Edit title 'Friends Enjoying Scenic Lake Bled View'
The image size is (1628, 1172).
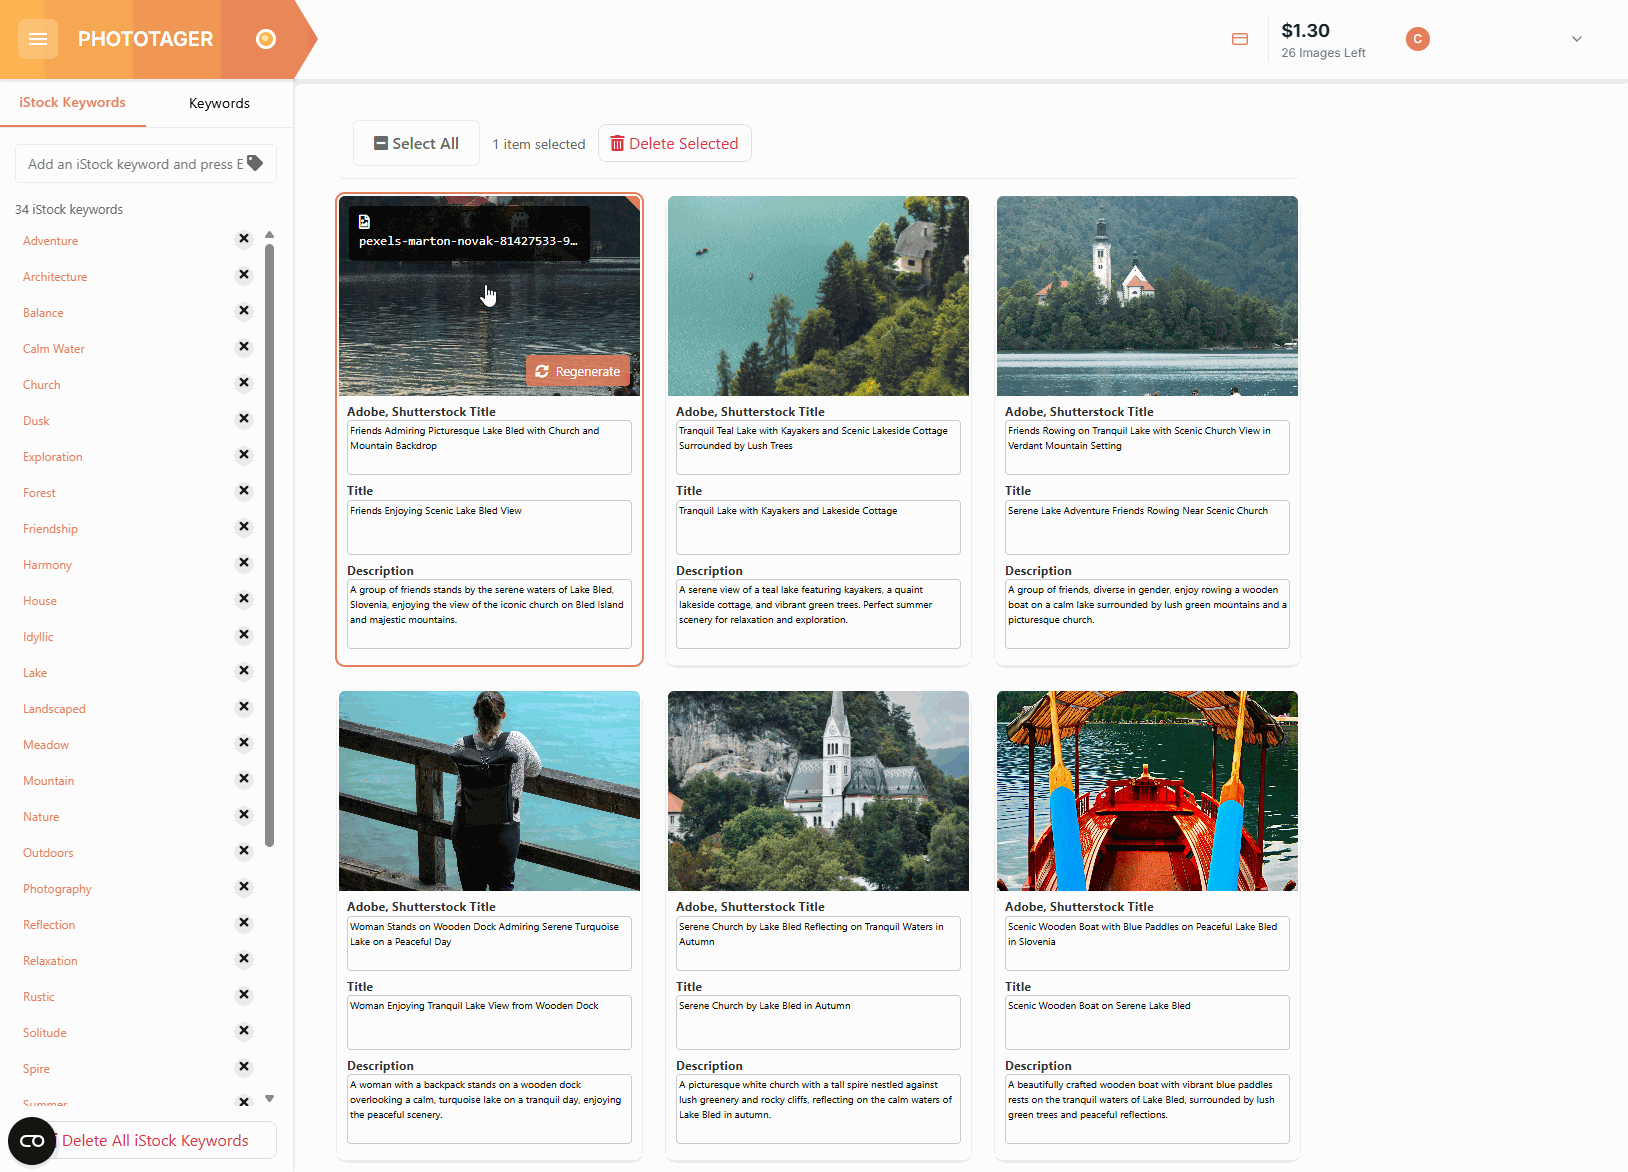[489, 527]
